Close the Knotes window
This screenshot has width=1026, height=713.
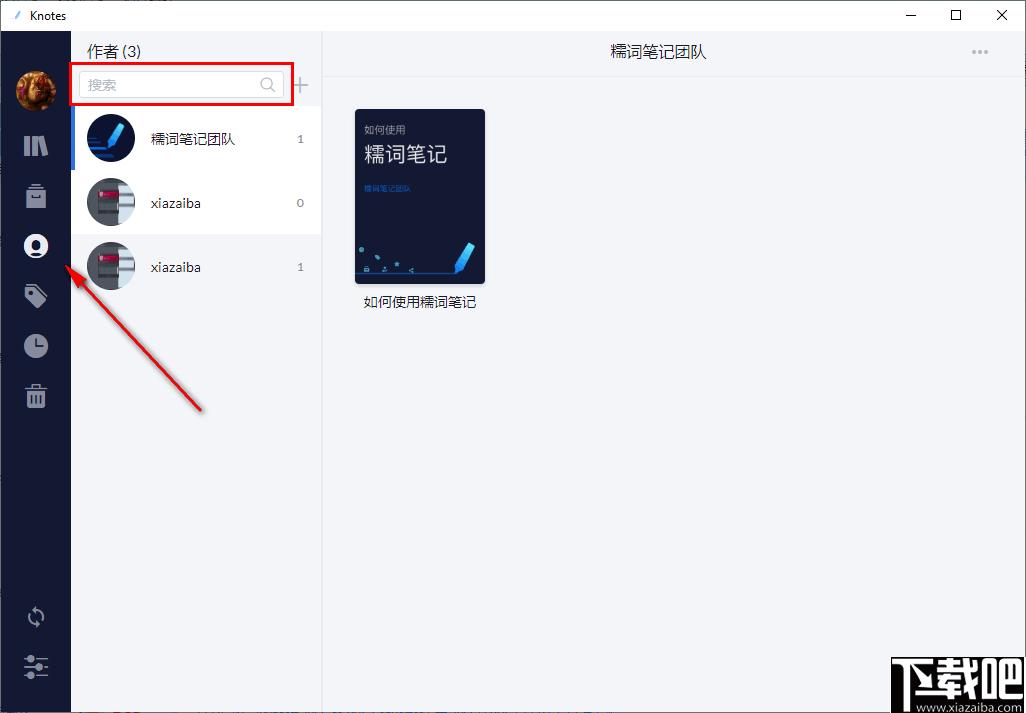point(1002,16)
